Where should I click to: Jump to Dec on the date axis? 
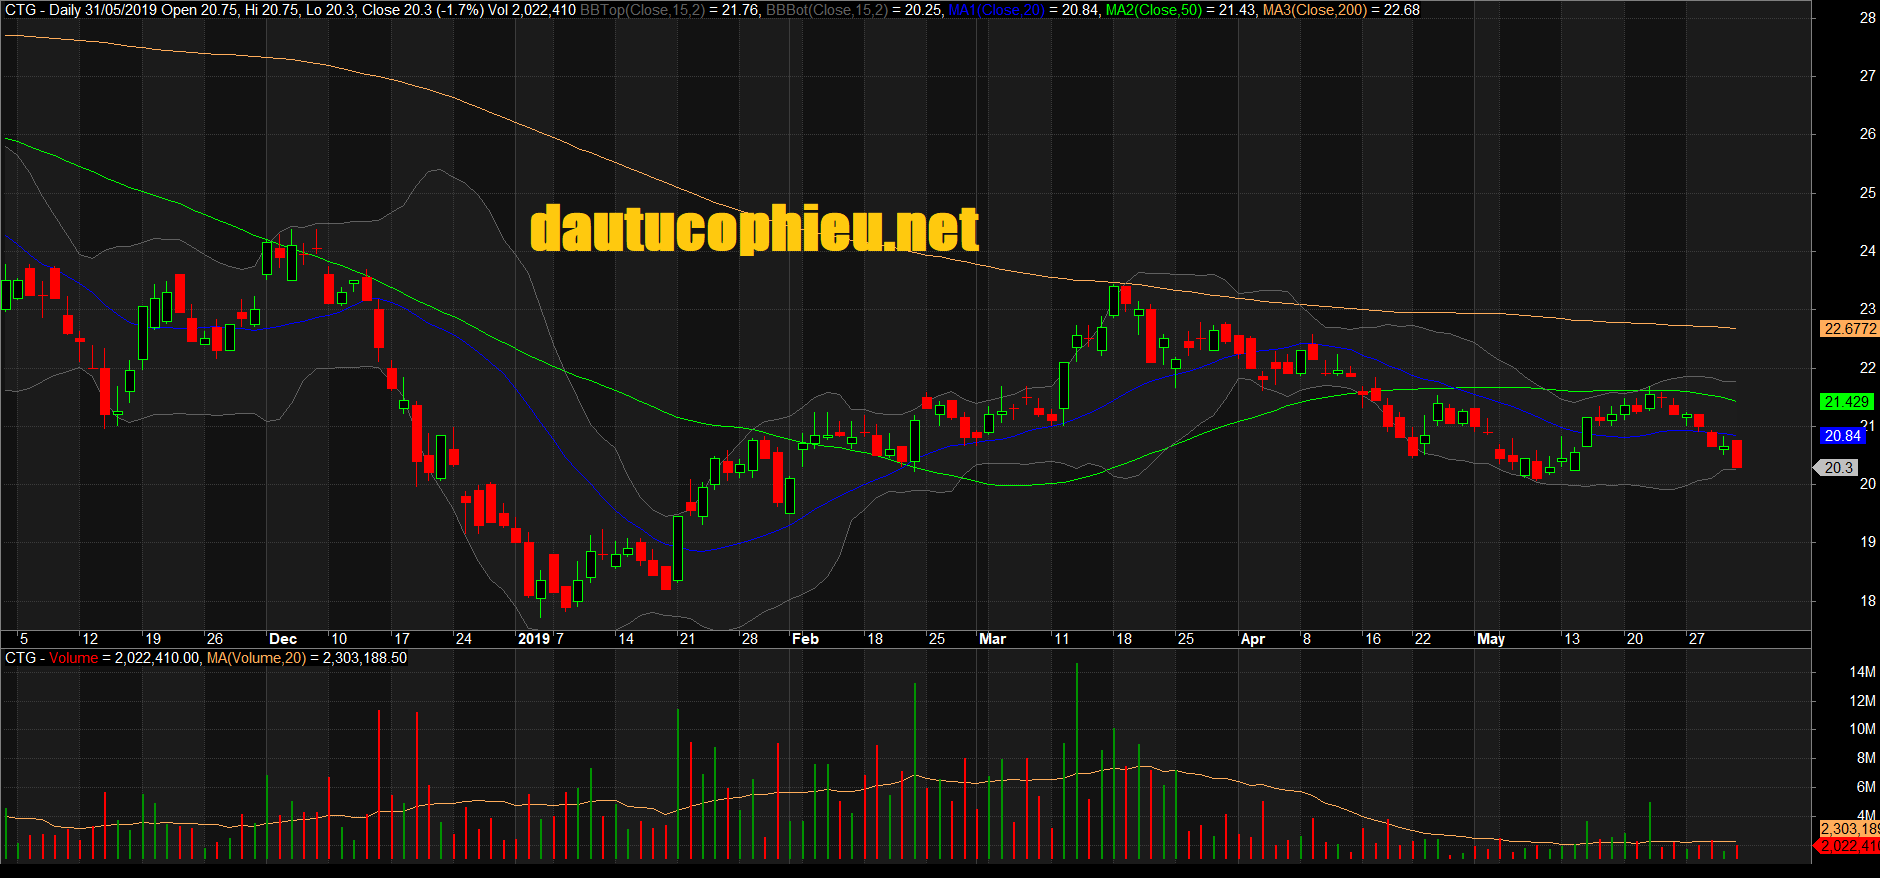point(283,639)
